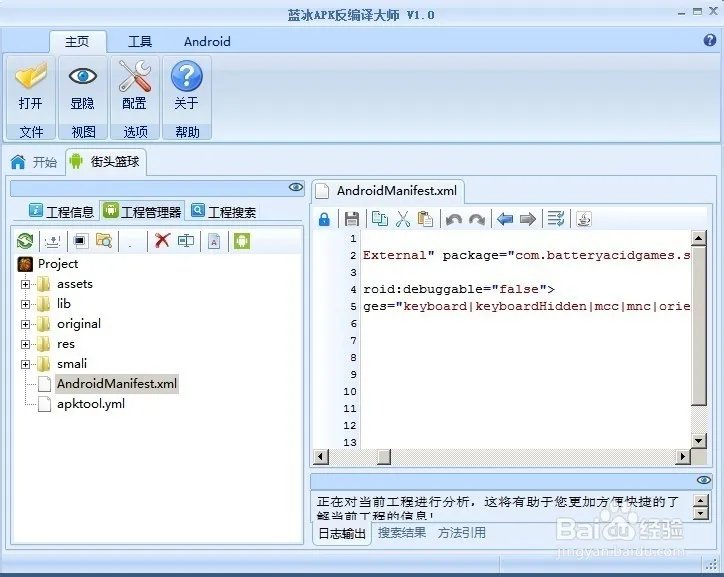Click the 关于 (About) help icon
Screen dimensions: 724x577
[x=186, y=86]
